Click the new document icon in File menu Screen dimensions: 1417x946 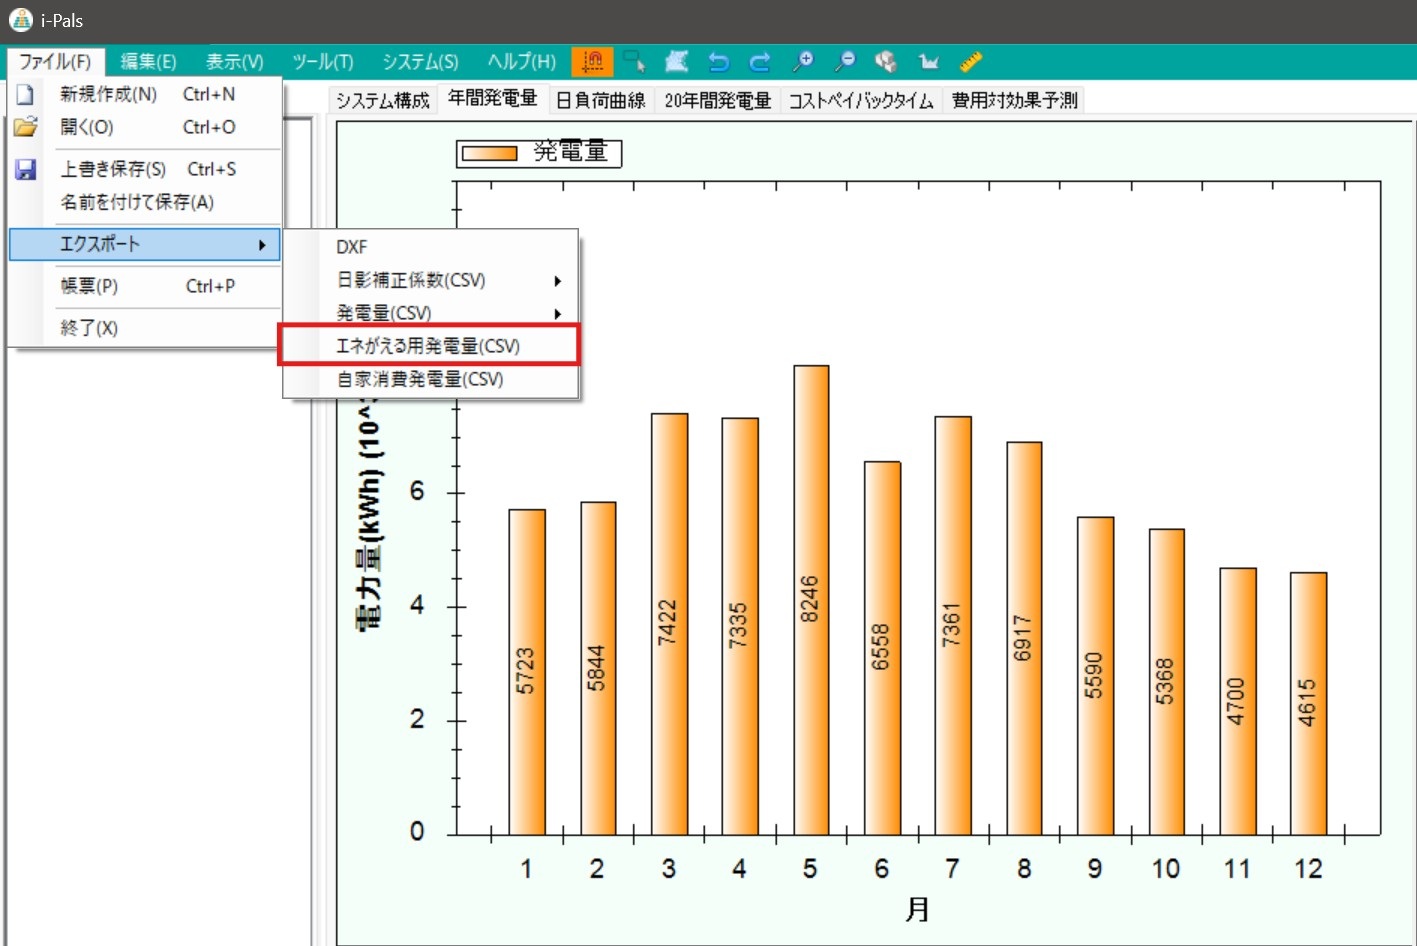[x=25, y=94]
